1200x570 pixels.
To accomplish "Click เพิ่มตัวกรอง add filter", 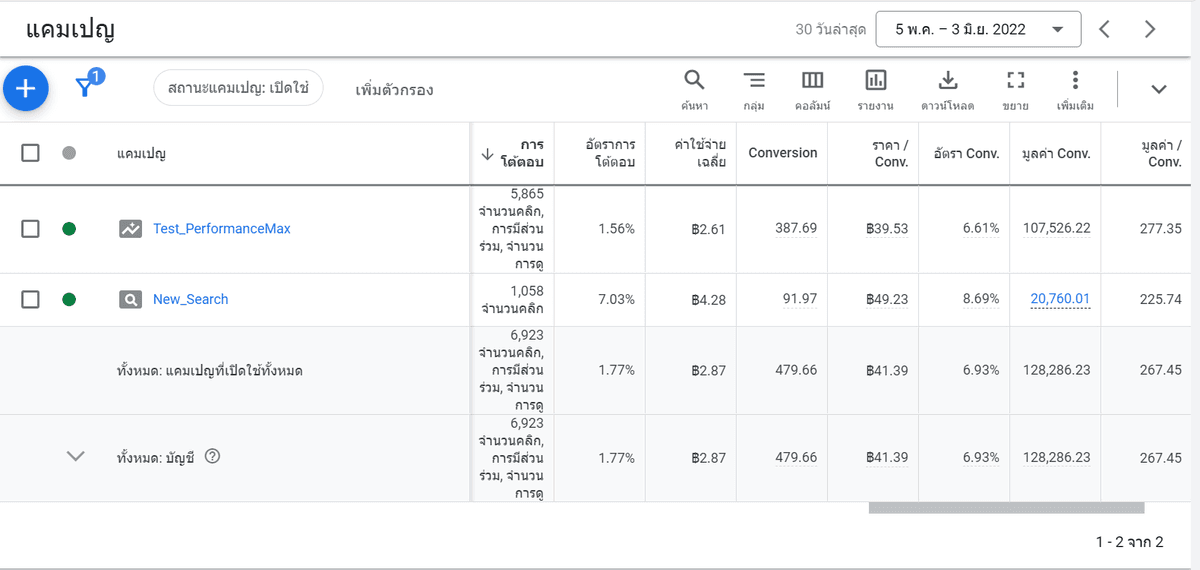I will point(394,90).
